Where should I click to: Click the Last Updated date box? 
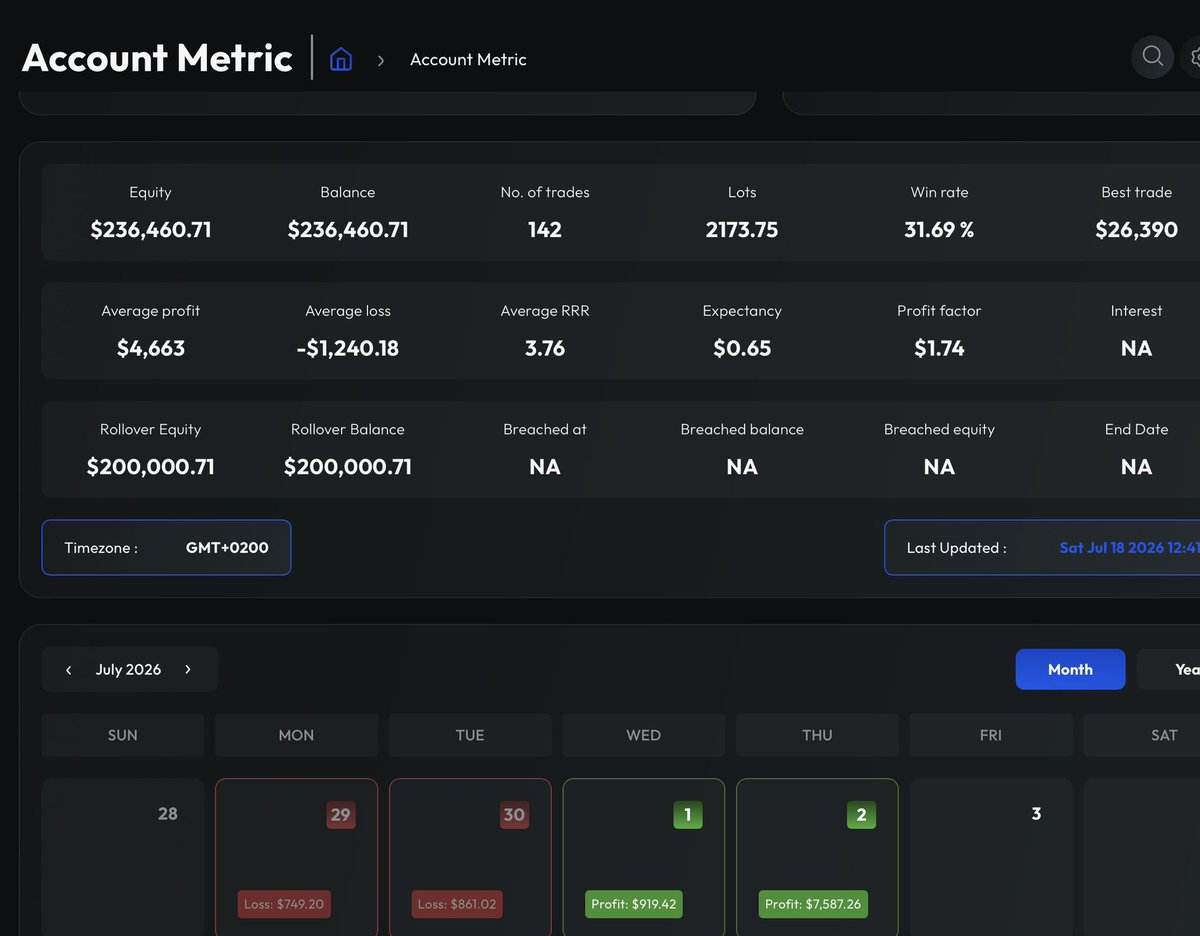pos(1042,547)
